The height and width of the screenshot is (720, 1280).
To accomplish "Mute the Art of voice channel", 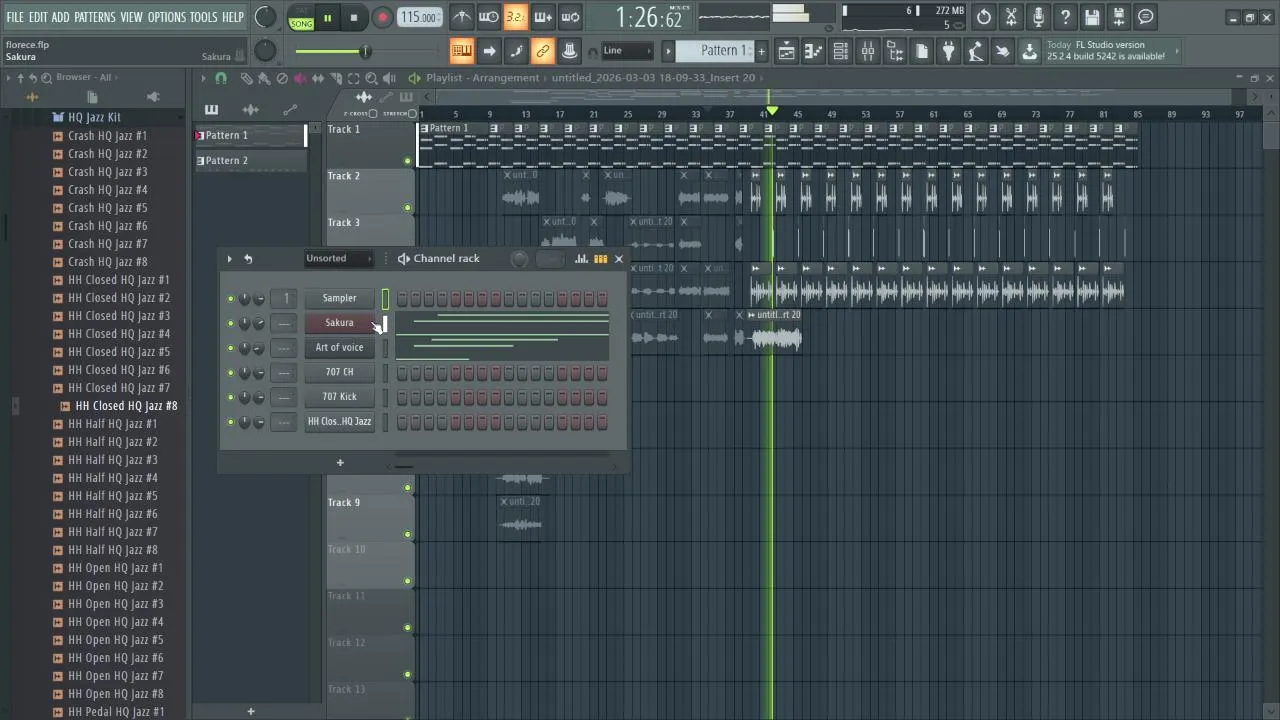I will point(230,348).
